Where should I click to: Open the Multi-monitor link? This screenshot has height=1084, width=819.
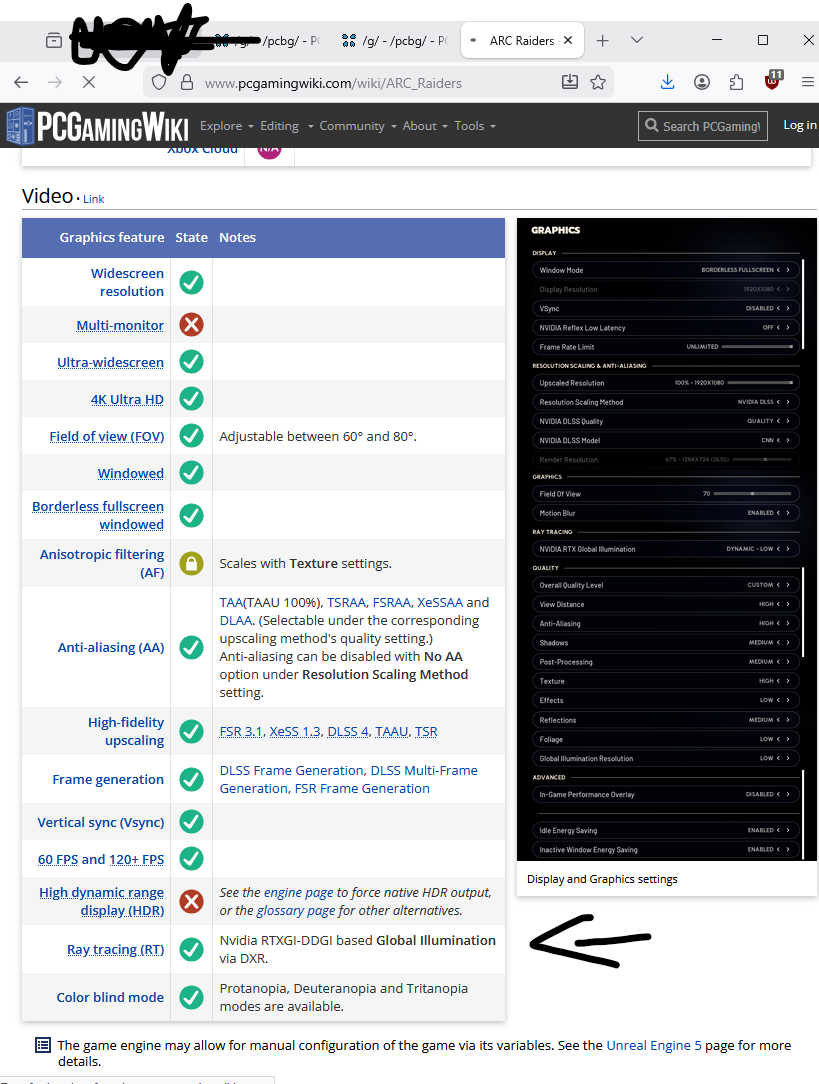point(120,325)
